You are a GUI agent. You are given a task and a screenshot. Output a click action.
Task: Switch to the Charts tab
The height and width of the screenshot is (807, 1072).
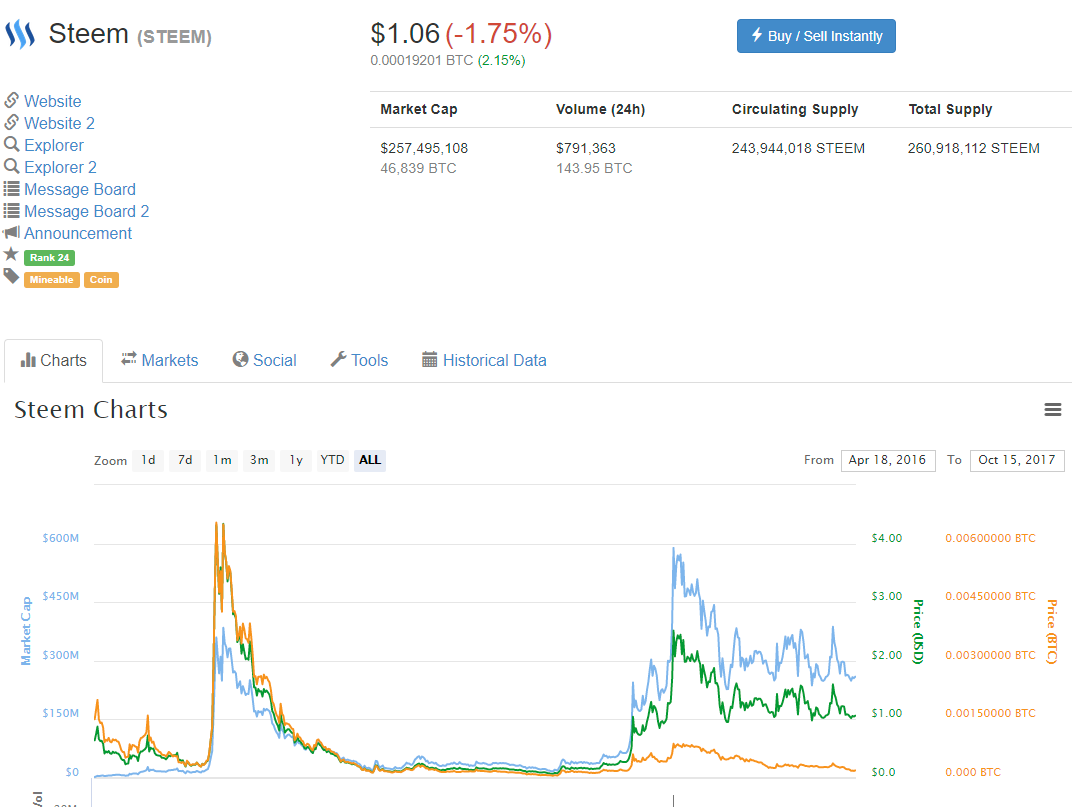pyautogui.click(x=53, y=360)
